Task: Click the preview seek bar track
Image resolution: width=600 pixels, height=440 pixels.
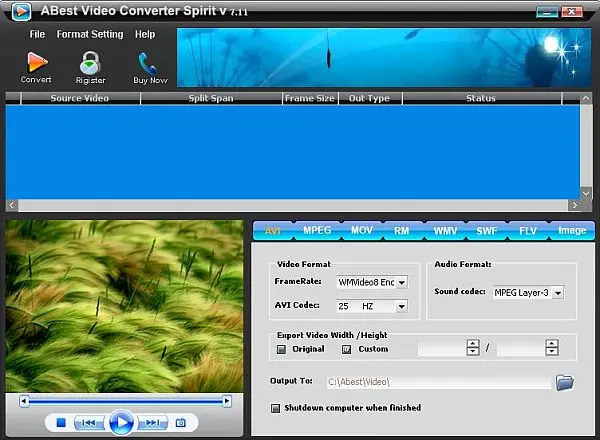Action: point(126,401)
